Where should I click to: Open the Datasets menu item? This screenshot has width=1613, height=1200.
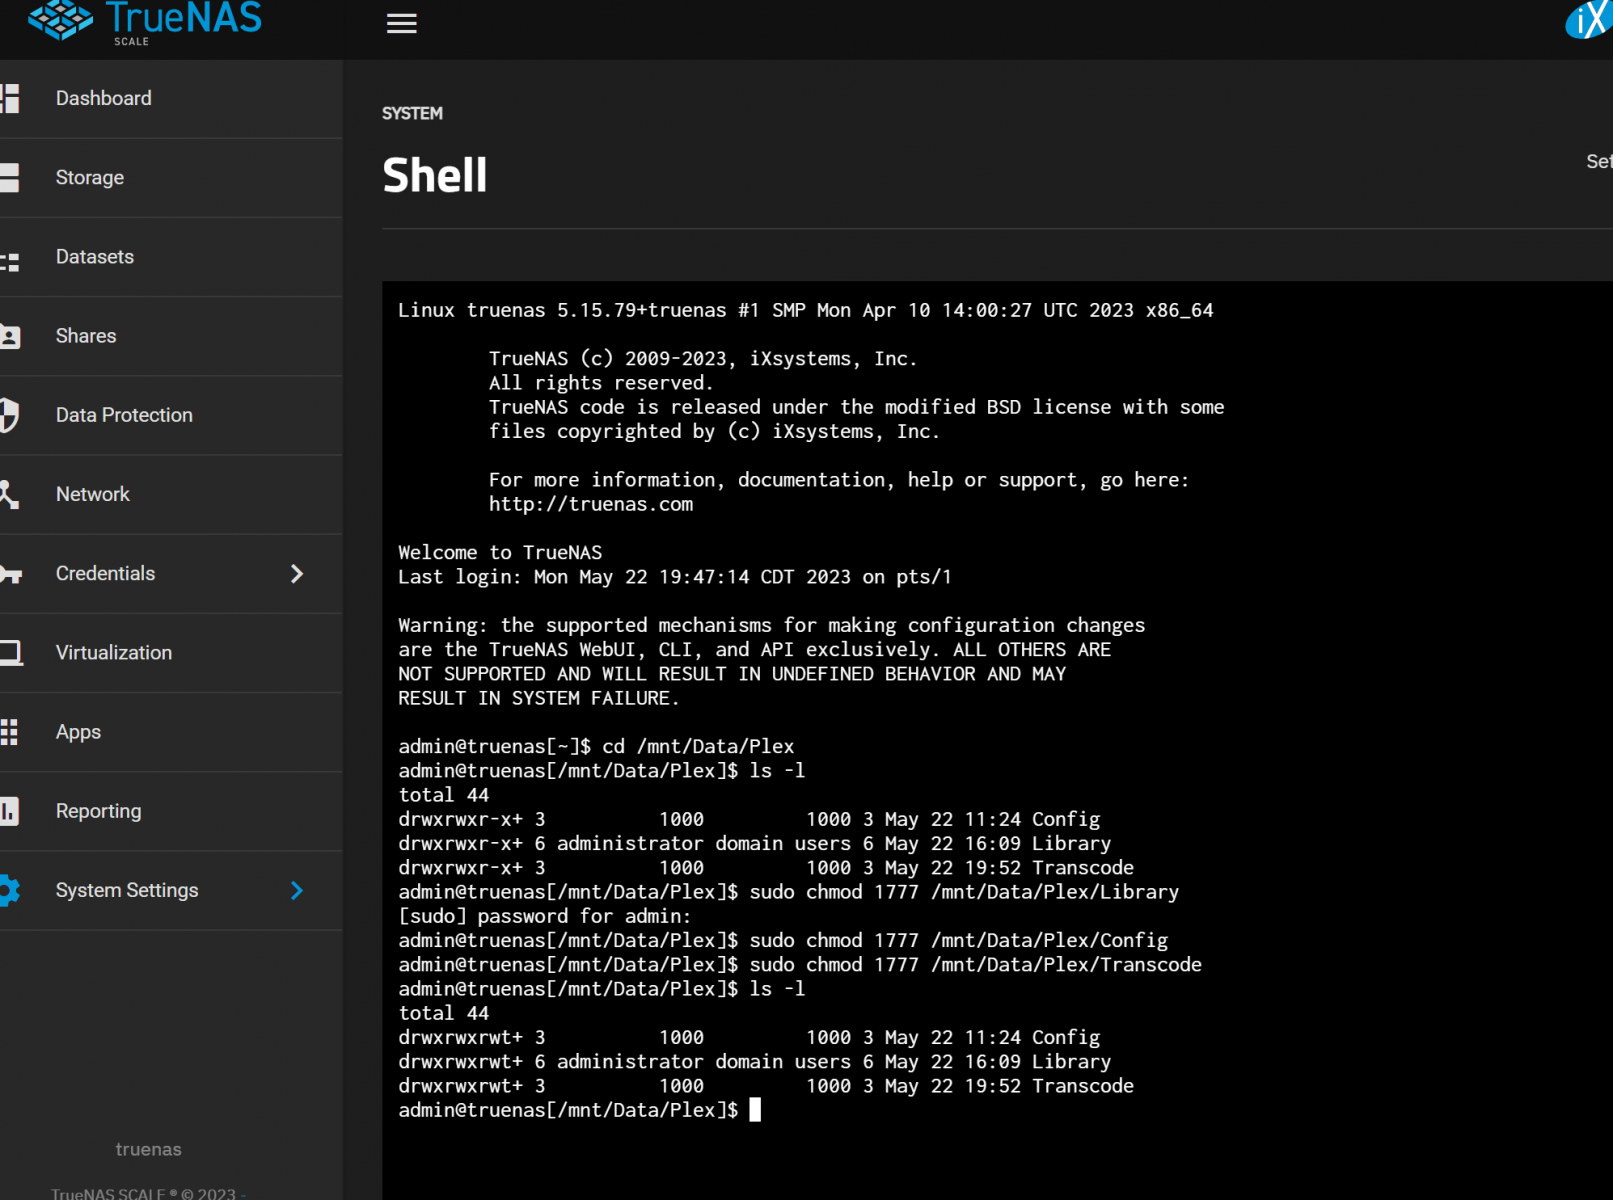171,257
